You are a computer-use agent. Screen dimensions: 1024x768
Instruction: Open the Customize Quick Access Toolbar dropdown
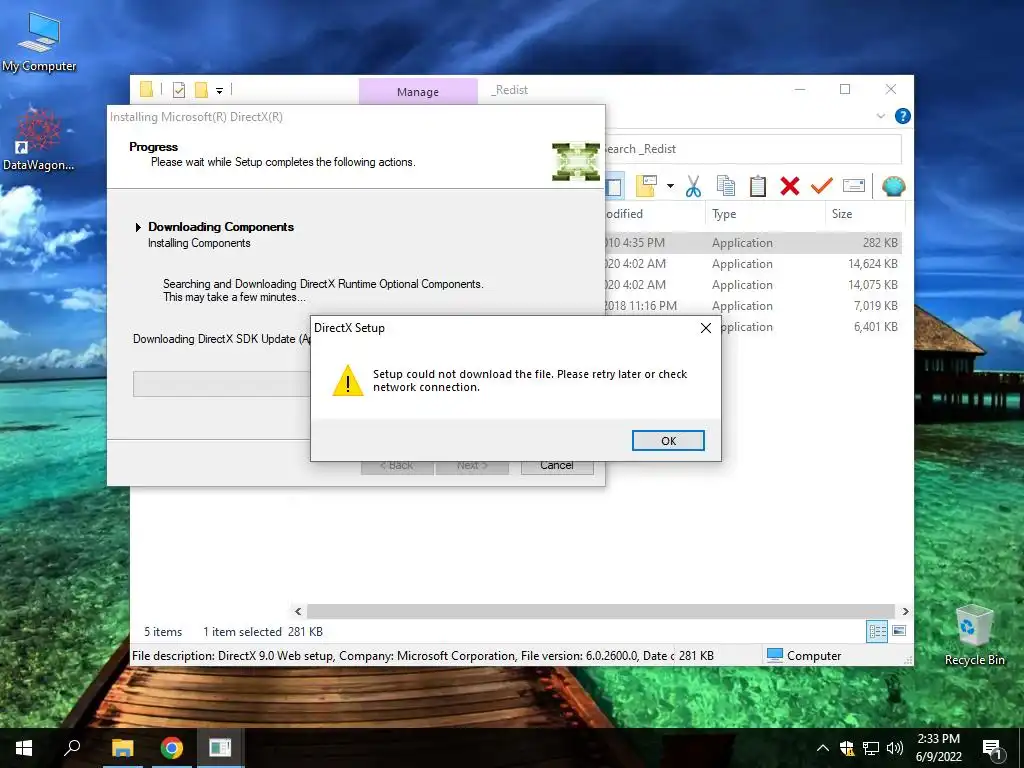219,91
